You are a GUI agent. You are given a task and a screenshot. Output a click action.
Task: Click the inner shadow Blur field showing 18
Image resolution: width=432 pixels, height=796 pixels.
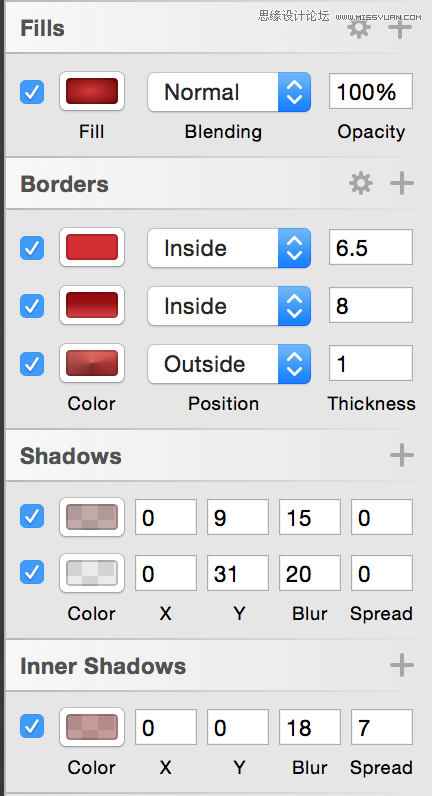pyautogui.click(x=310, y=727)
